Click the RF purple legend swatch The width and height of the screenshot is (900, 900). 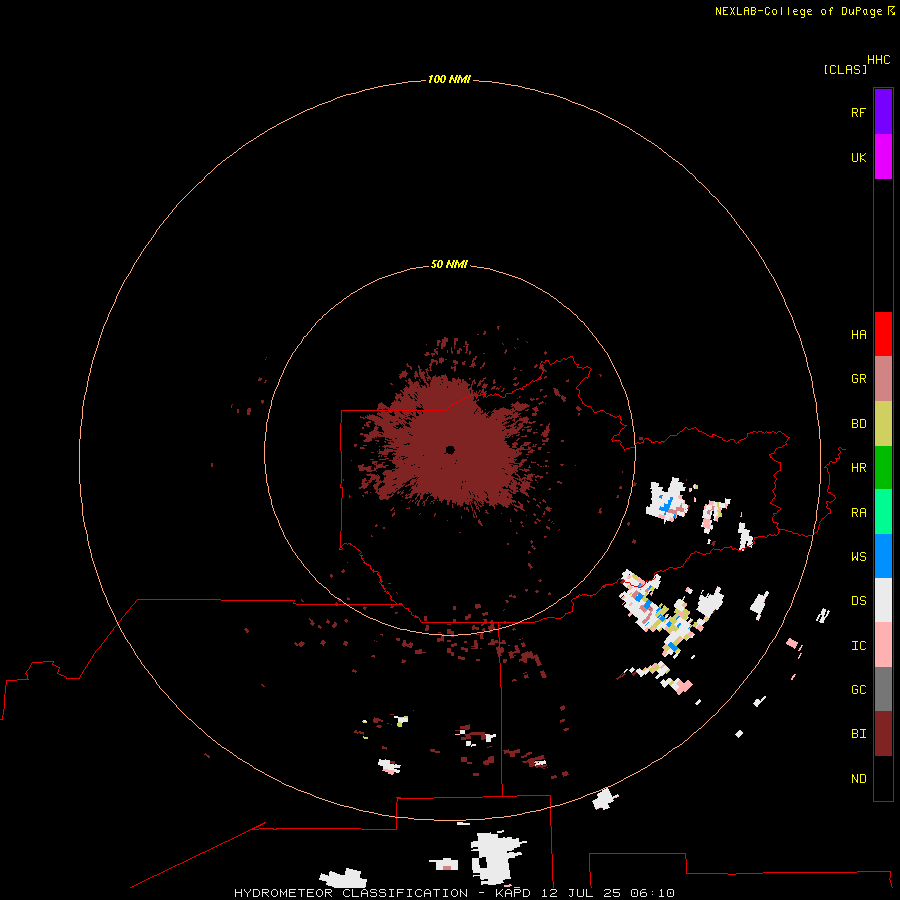point(883,112)
